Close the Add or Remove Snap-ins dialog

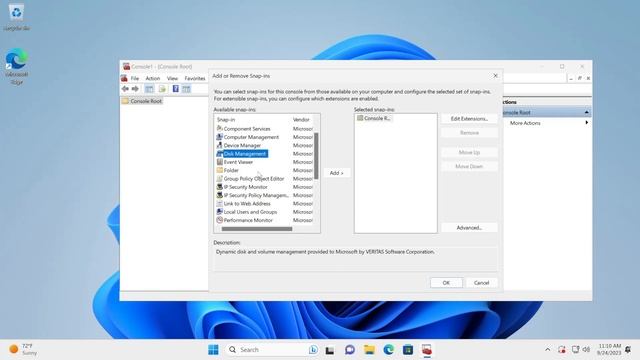pos(496,76)
